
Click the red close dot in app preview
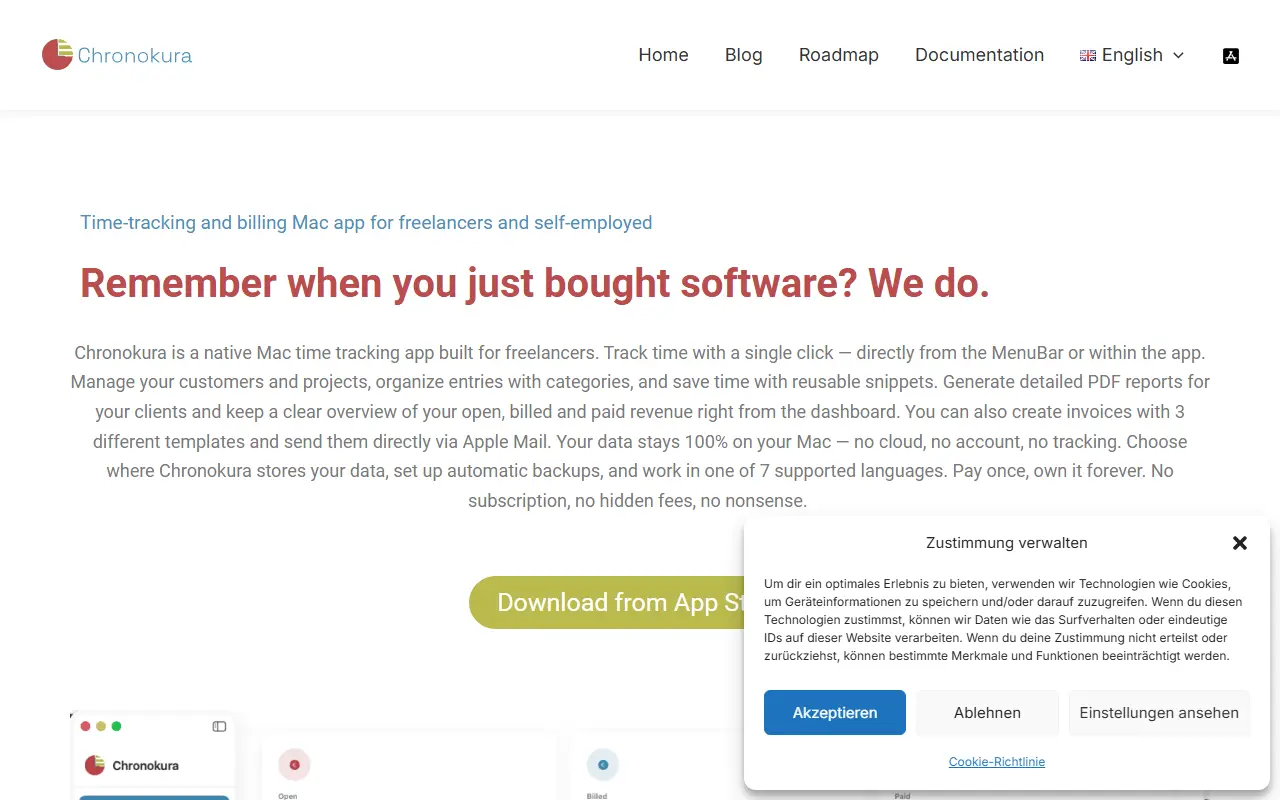pos(86,726)
